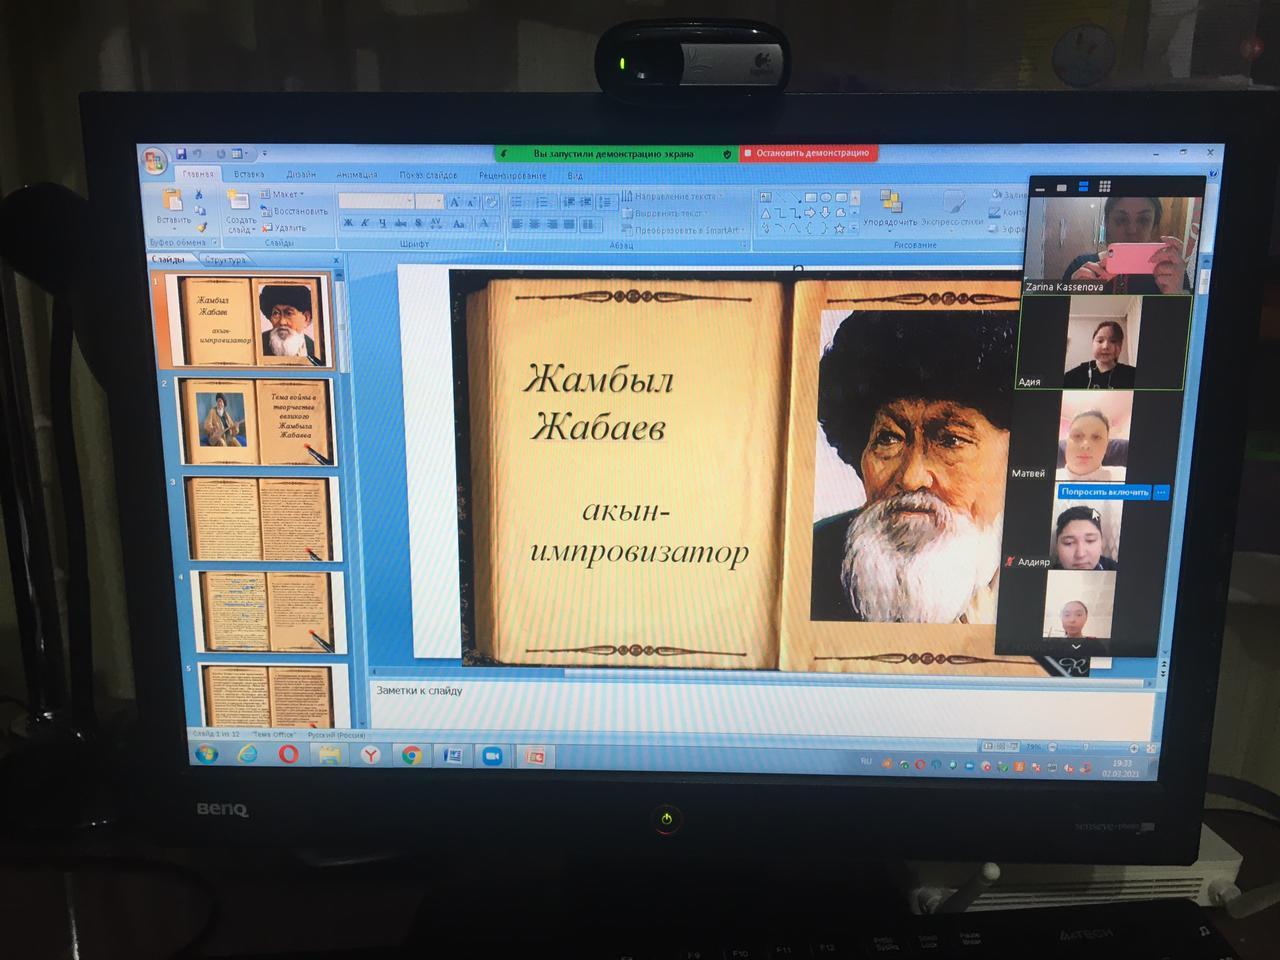
Task: Increase font size with larger A icon
Action: pyautogui.click(x=455, y=202)
